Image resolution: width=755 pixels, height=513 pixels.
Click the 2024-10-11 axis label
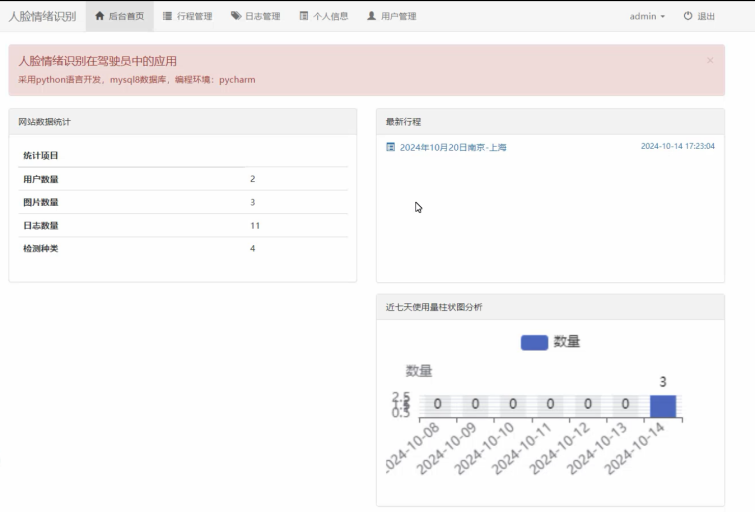point(521,448)
